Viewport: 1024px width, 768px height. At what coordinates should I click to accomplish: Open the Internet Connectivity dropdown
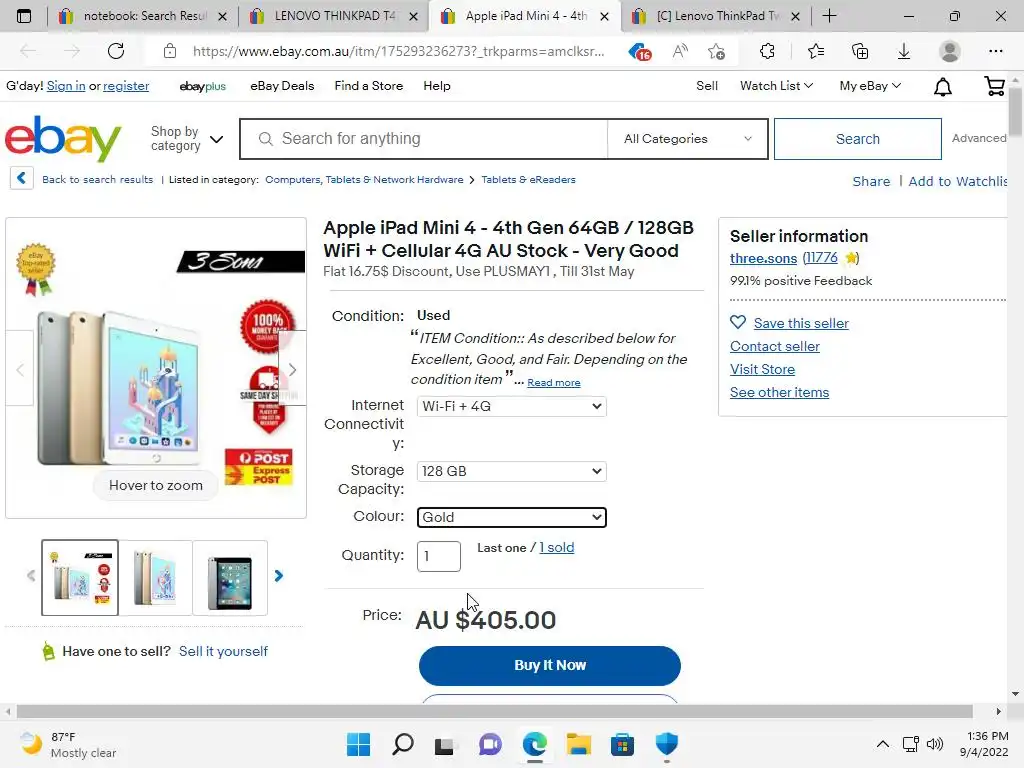(511, 406)
